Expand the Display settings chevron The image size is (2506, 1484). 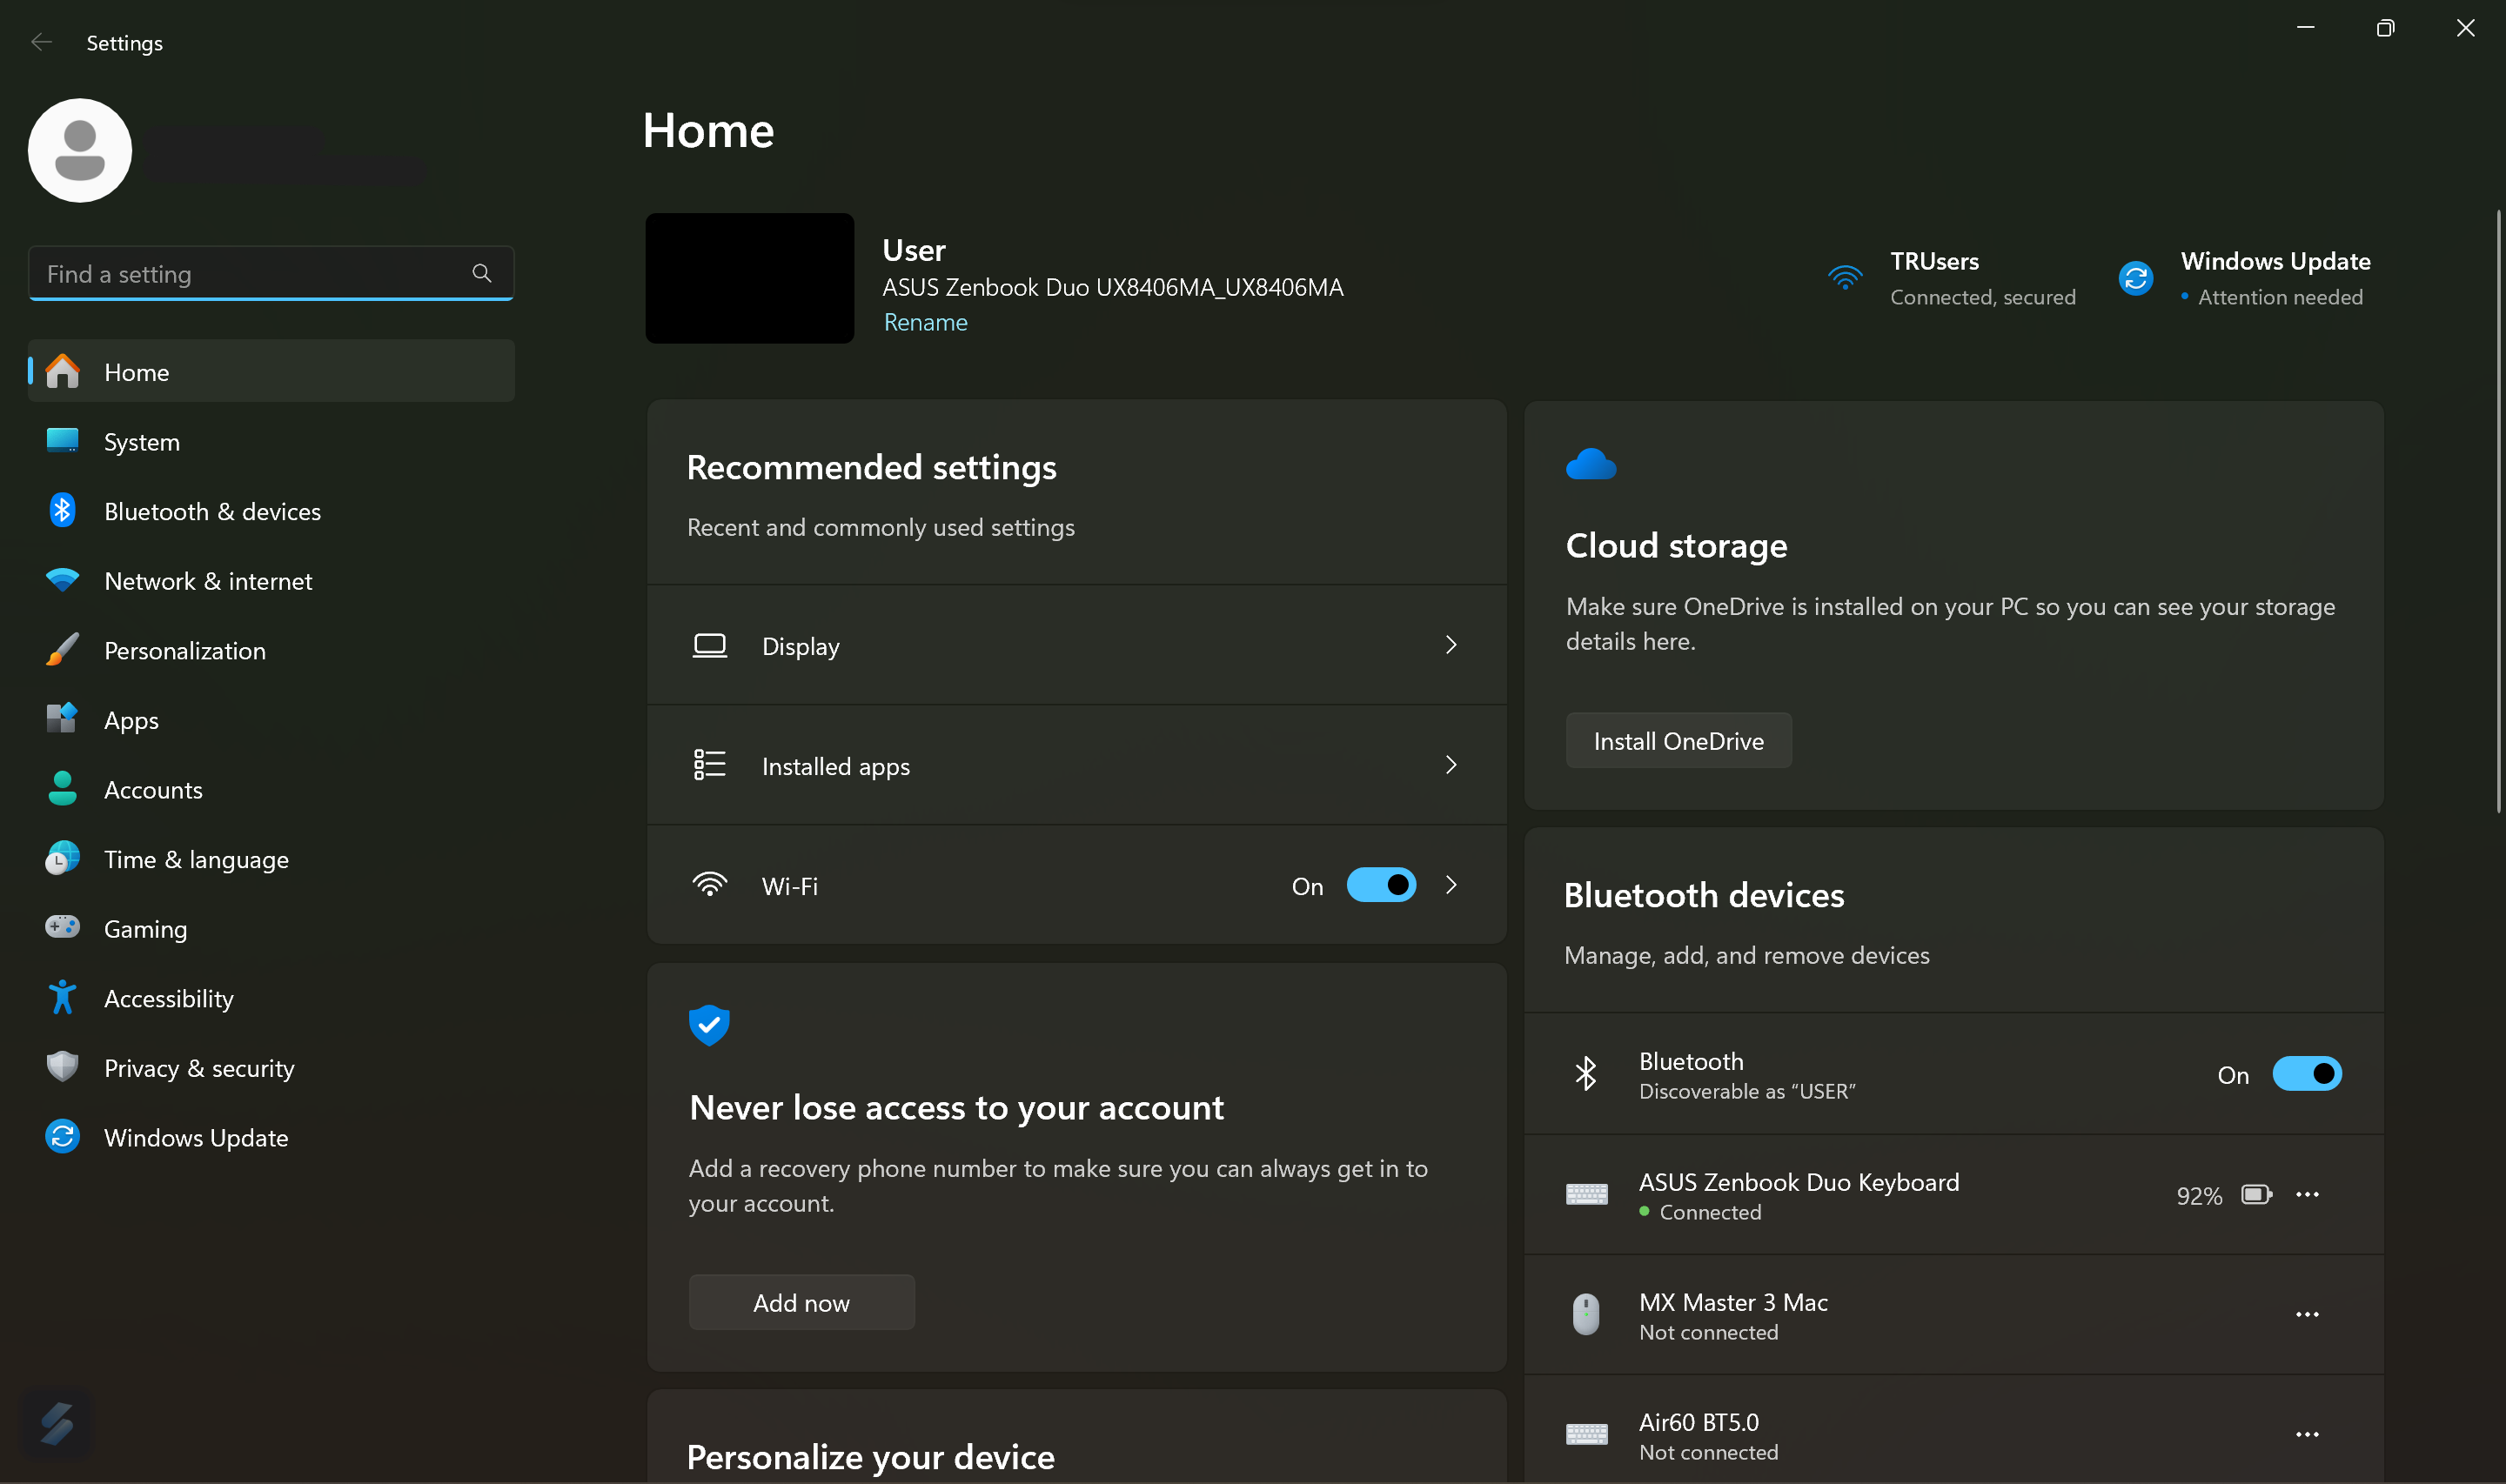[x=1451, y=645]
